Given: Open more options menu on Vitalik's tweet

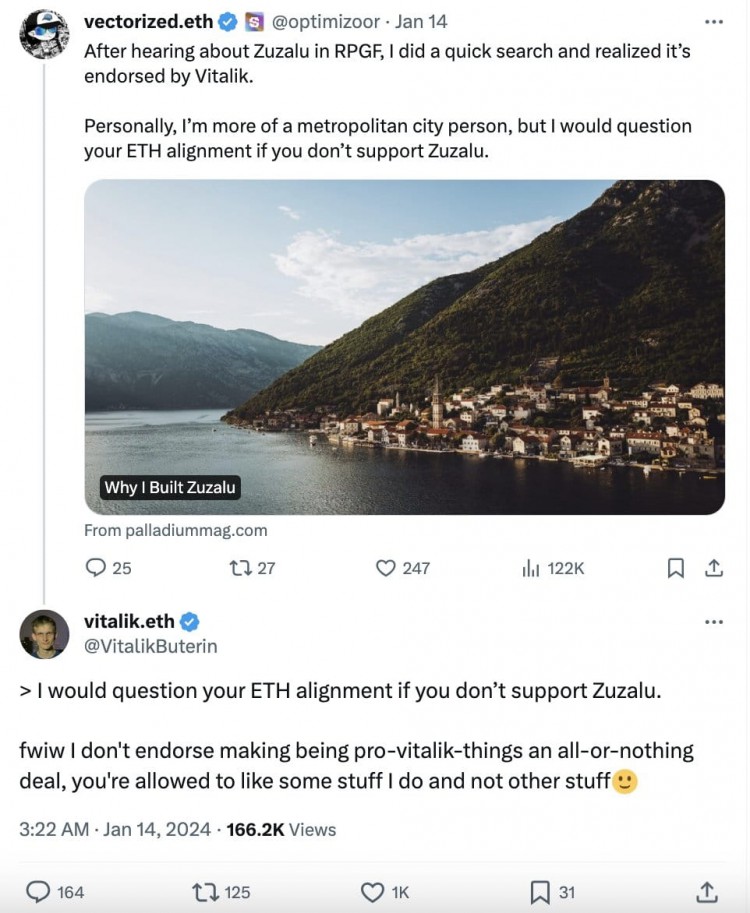Looking at the screenshot, I should pos(714,622).
